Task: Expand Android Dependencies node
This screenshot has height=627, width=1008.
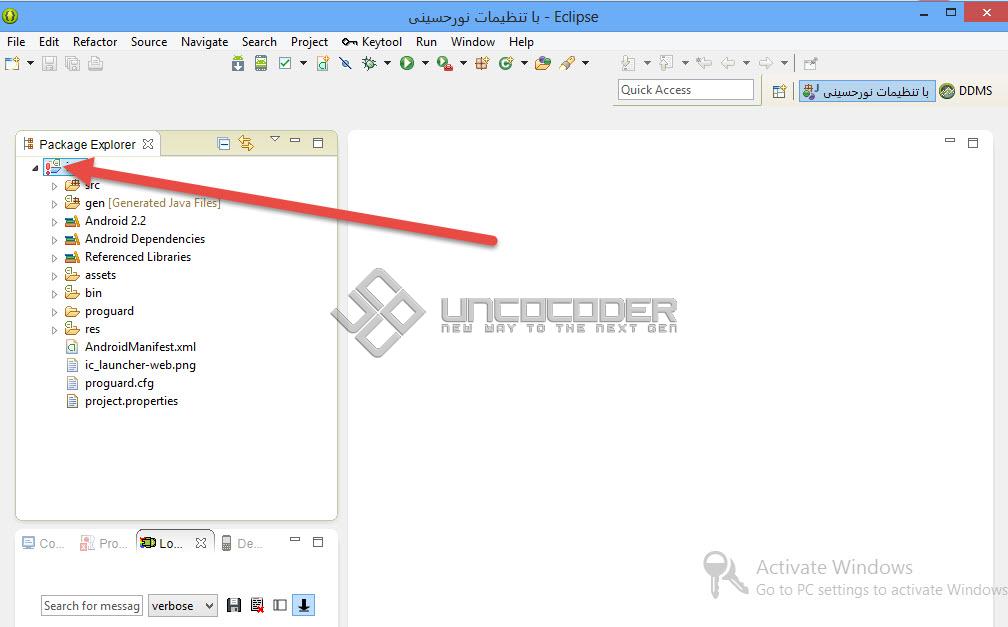Action: (x=54, y=240)
